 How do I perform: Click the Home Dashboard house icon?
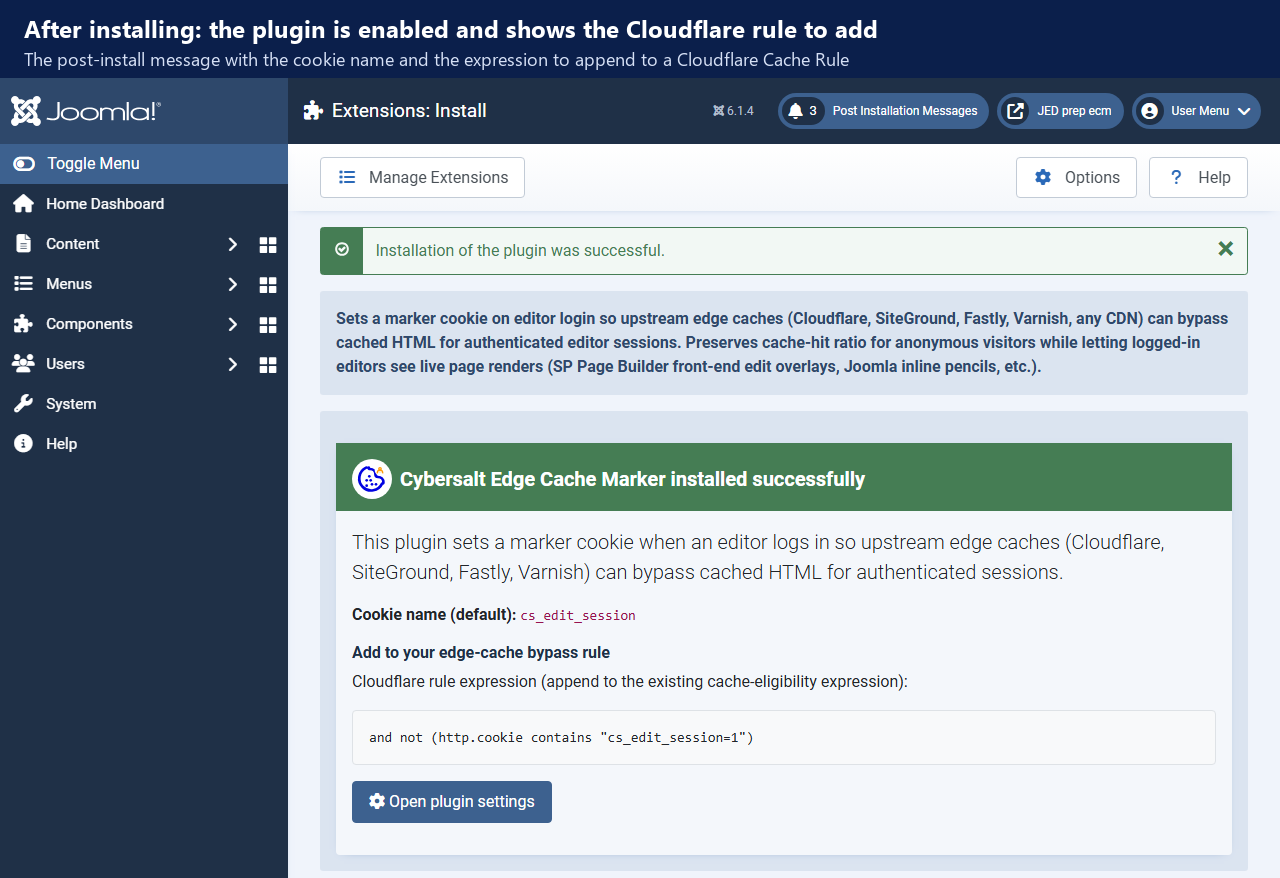[23, 204]
